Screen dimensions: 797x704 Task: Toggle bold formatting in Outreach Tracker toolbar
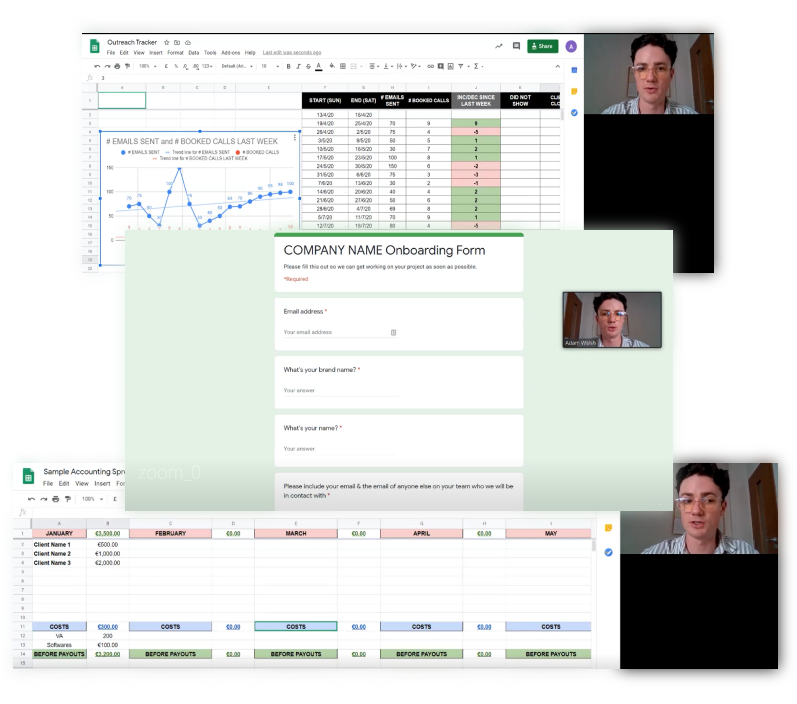point(288,66)
